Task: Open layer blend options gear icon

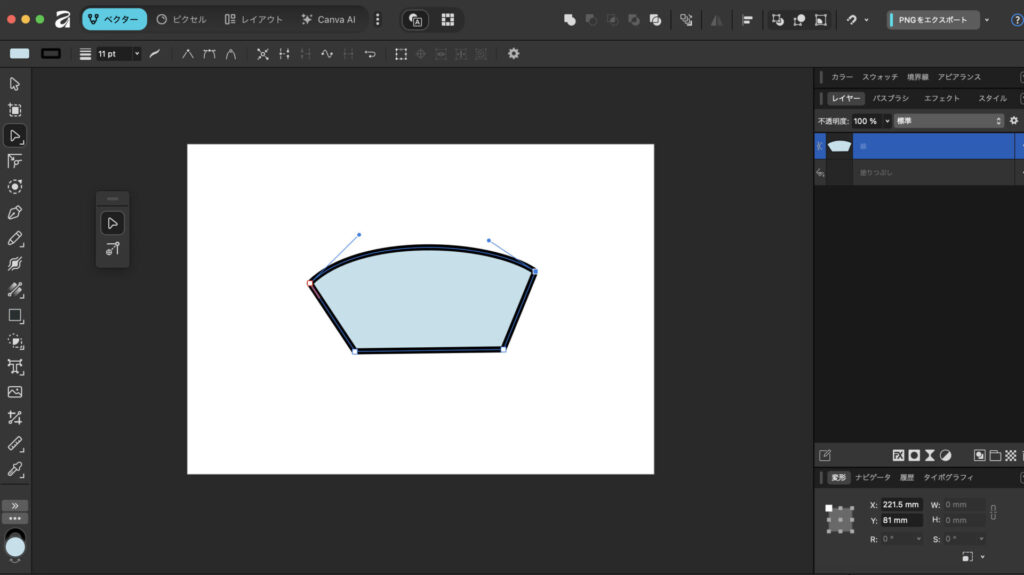Action: (x=1013, y=120)
